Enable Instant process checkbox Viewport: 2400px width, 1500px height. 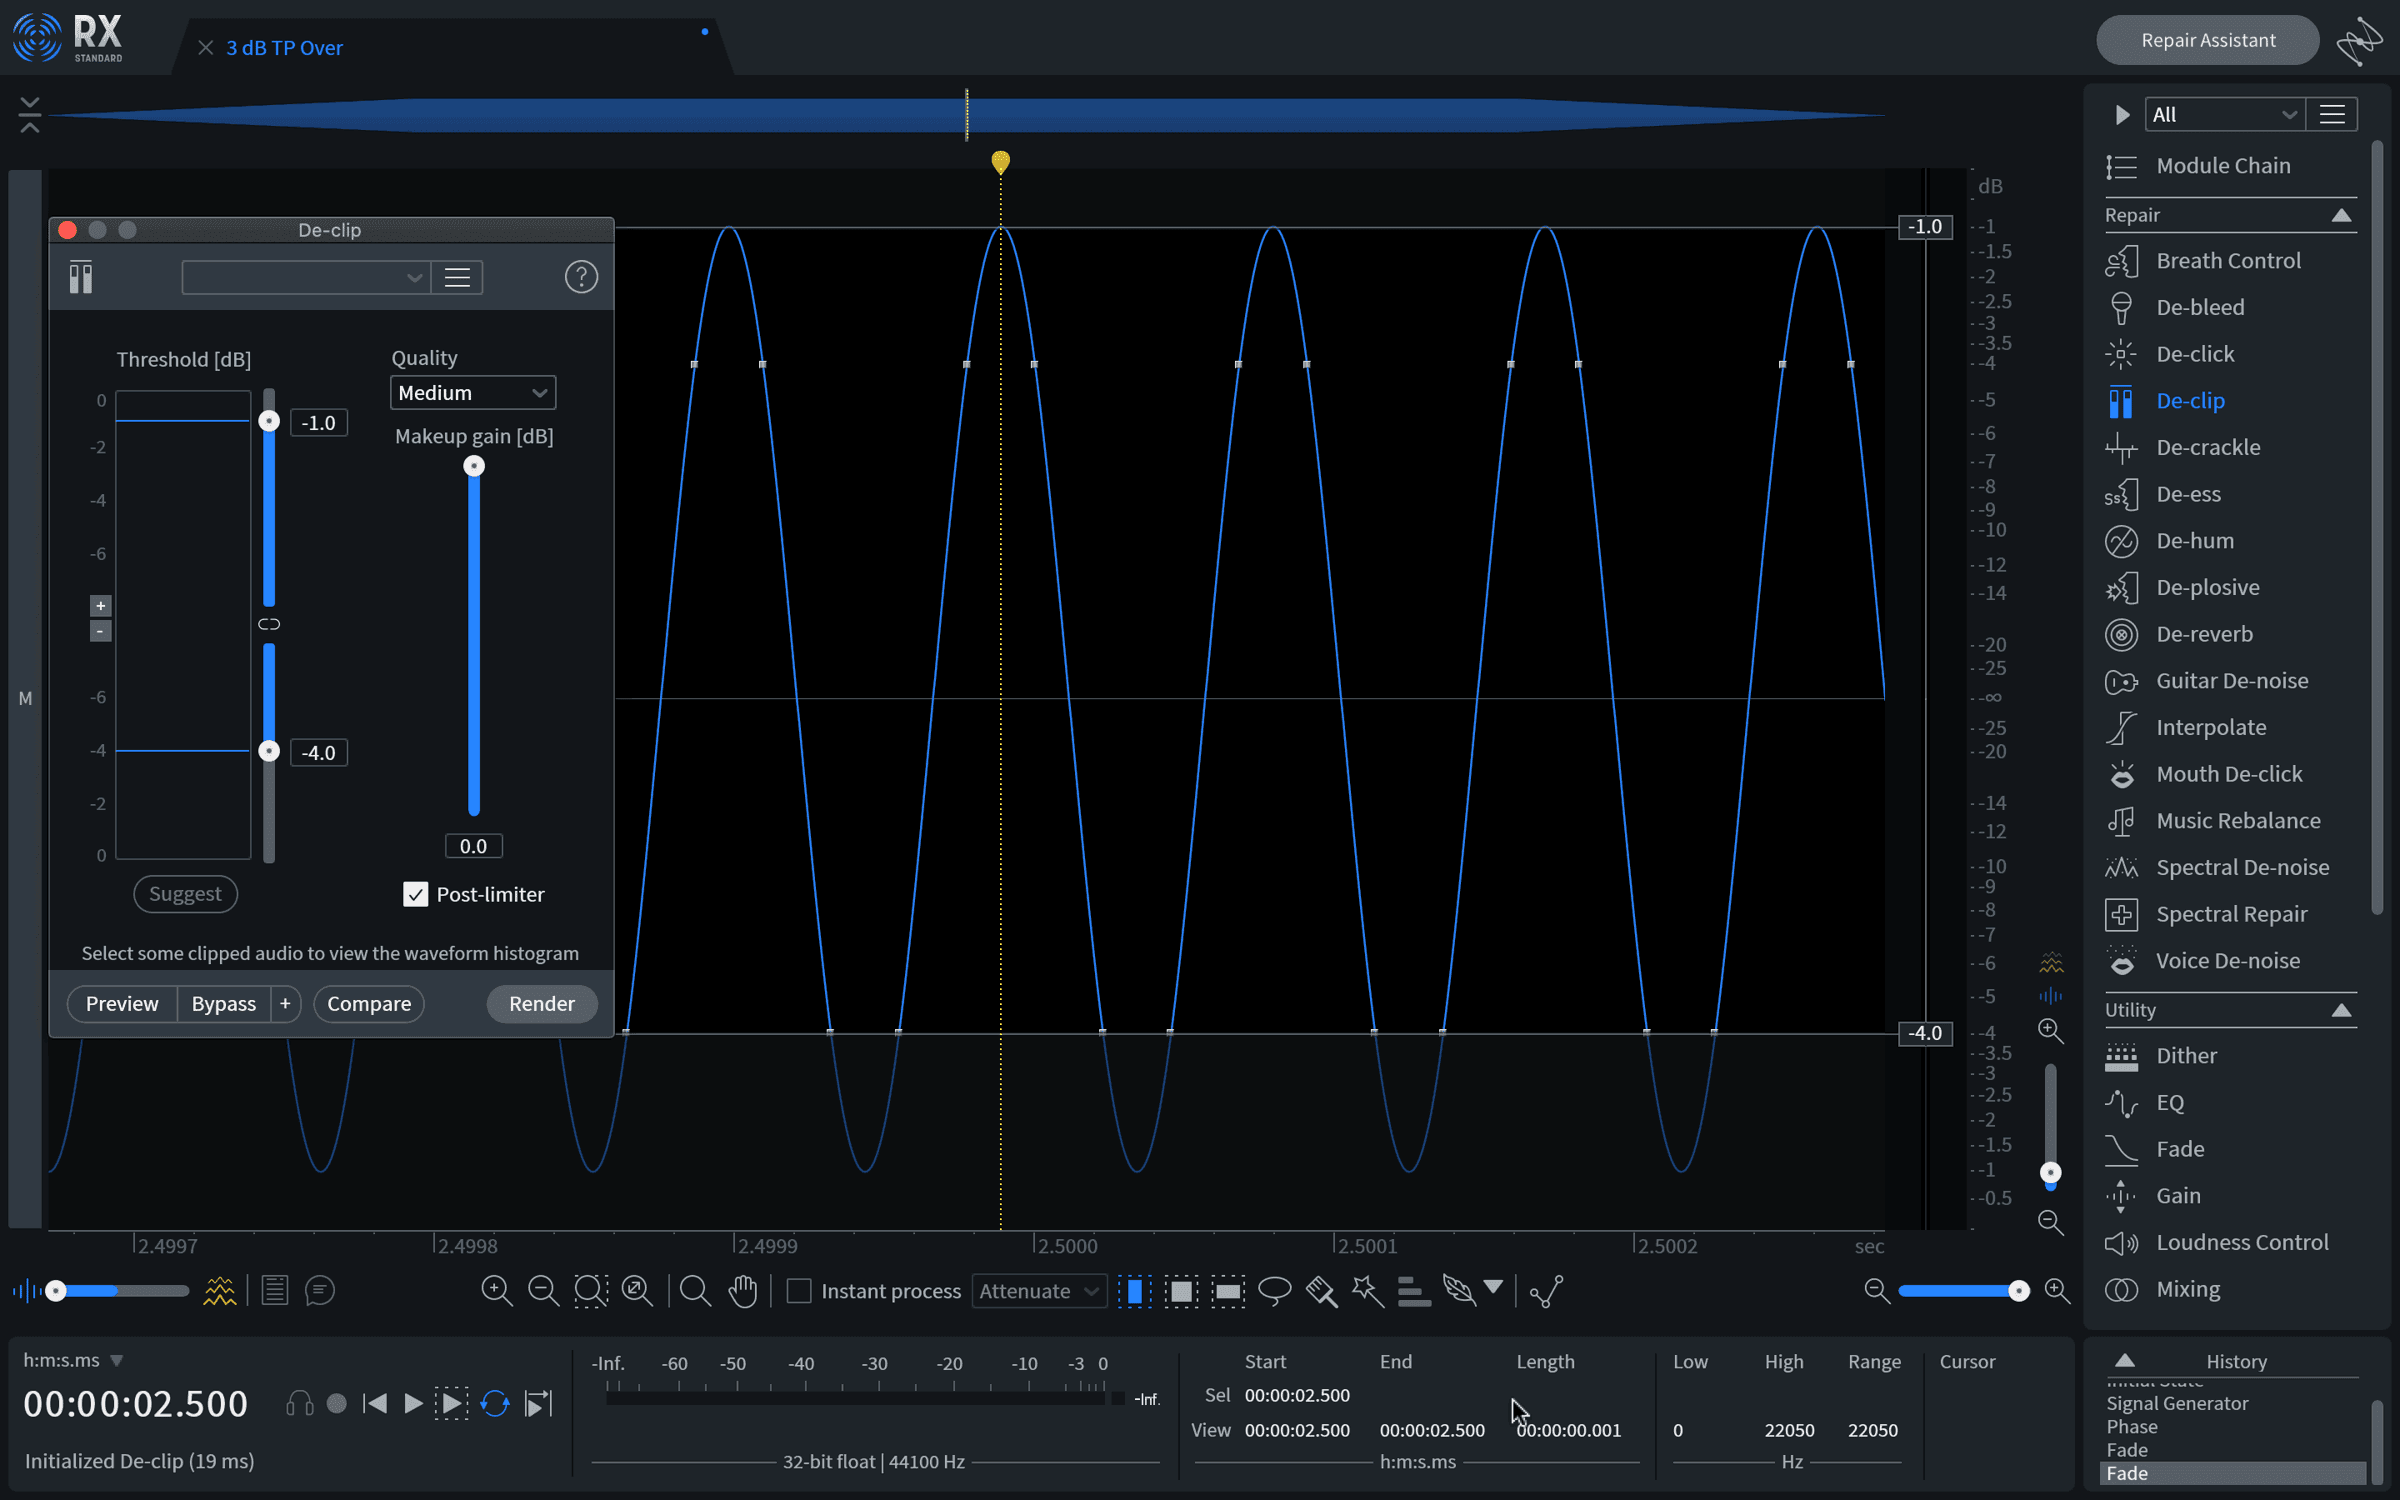tap(799, 1291)
